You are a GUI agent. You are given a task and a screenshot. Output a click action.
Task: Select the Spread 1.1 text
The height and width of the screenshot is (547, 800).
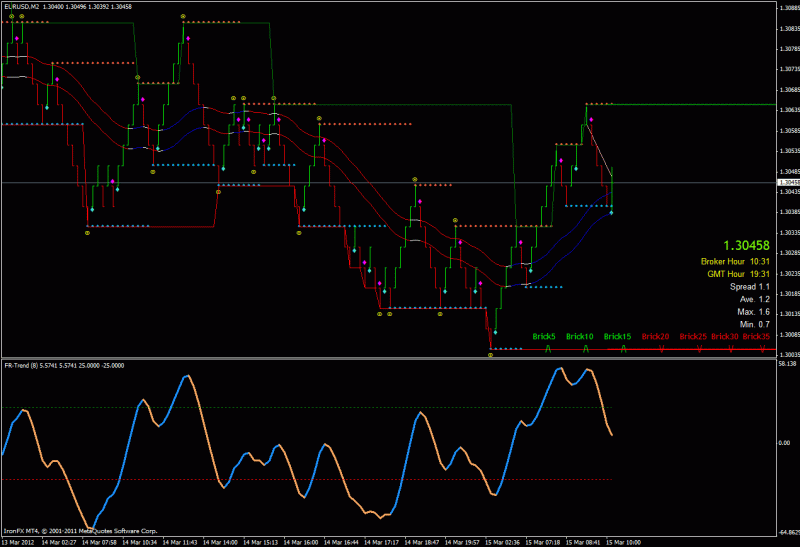pos(749,287)
